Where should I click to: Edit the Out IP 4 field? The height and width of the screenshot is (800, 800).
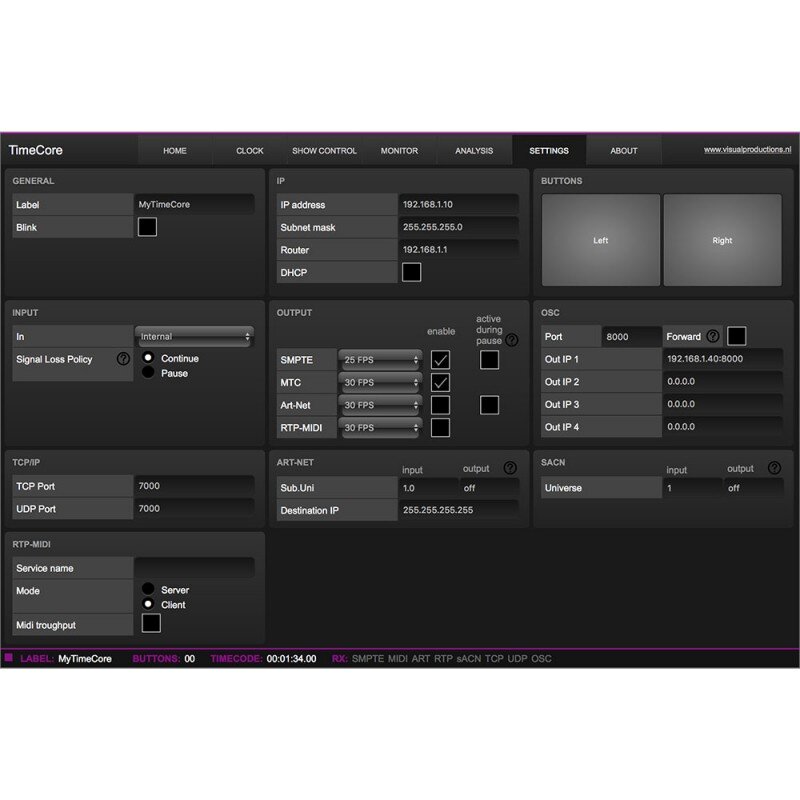[x=722, y=427]
